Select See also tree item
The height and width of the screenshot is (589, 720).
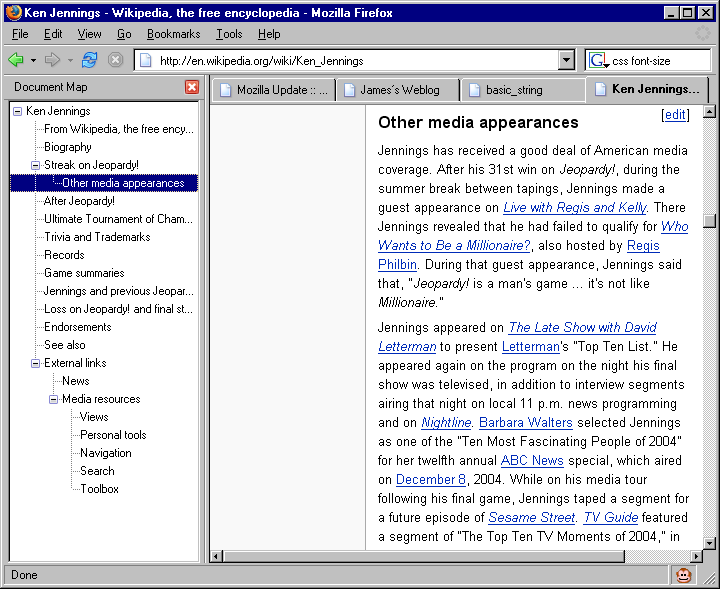tap(65, 345)
